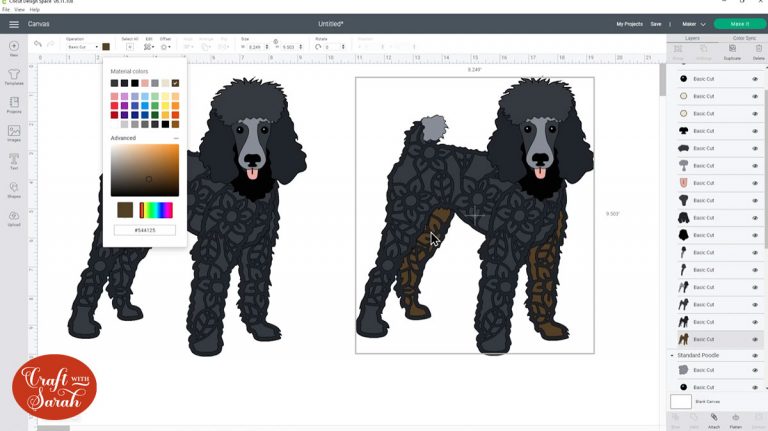Click the Flatten icon
This screenshot has height=431, width=768.
pyautogui.click(x=736, y=418)
